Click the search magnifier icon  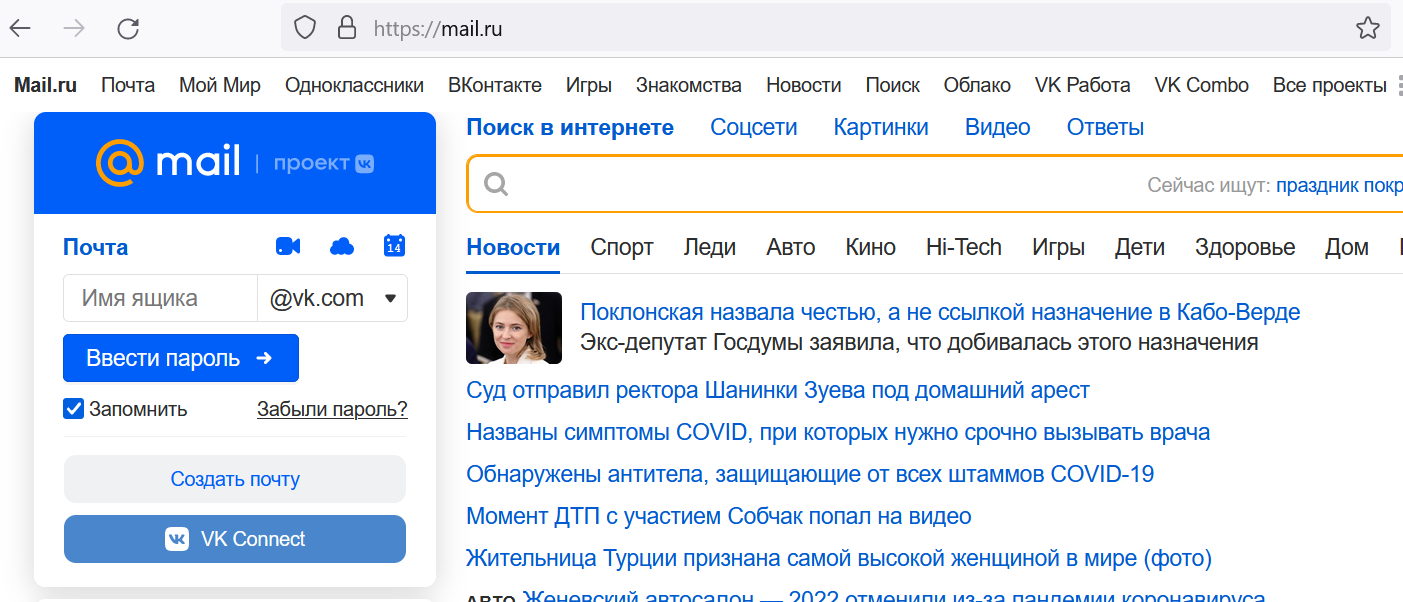(496, 184)
